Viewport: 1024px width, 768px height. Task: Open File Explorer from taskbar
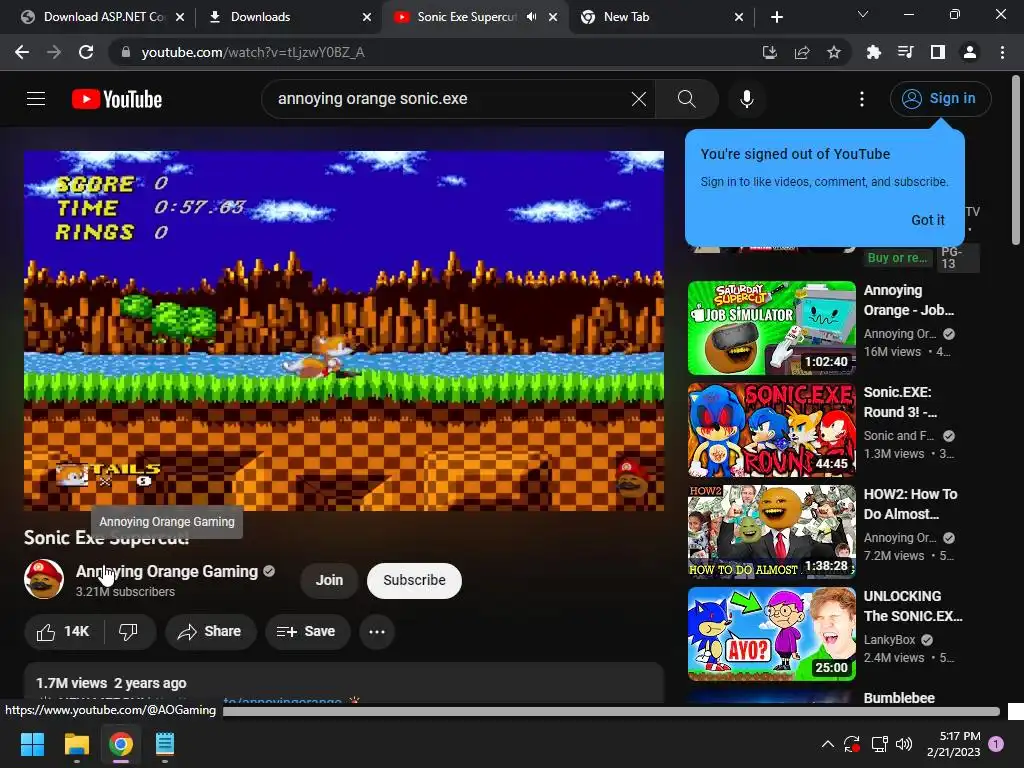(76, 744)
